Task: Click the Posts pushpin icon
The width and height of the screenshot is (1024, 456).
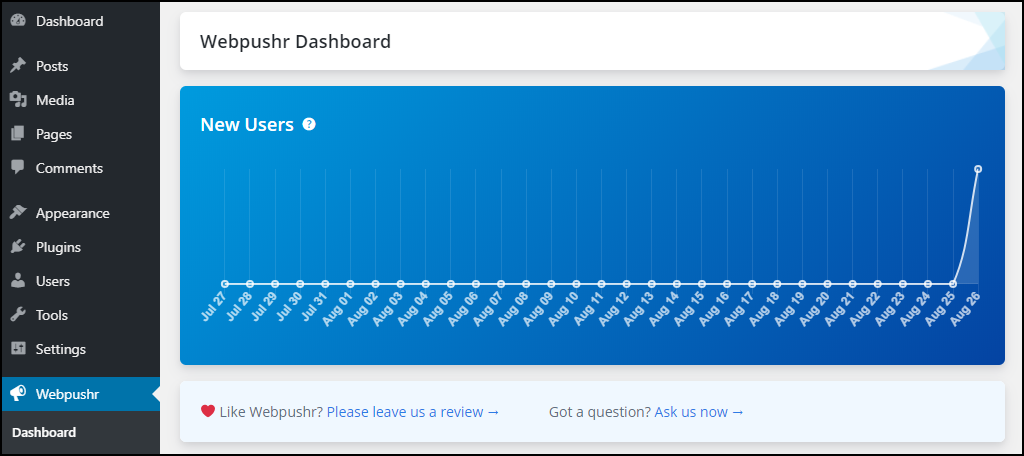Action: point(18,66)
